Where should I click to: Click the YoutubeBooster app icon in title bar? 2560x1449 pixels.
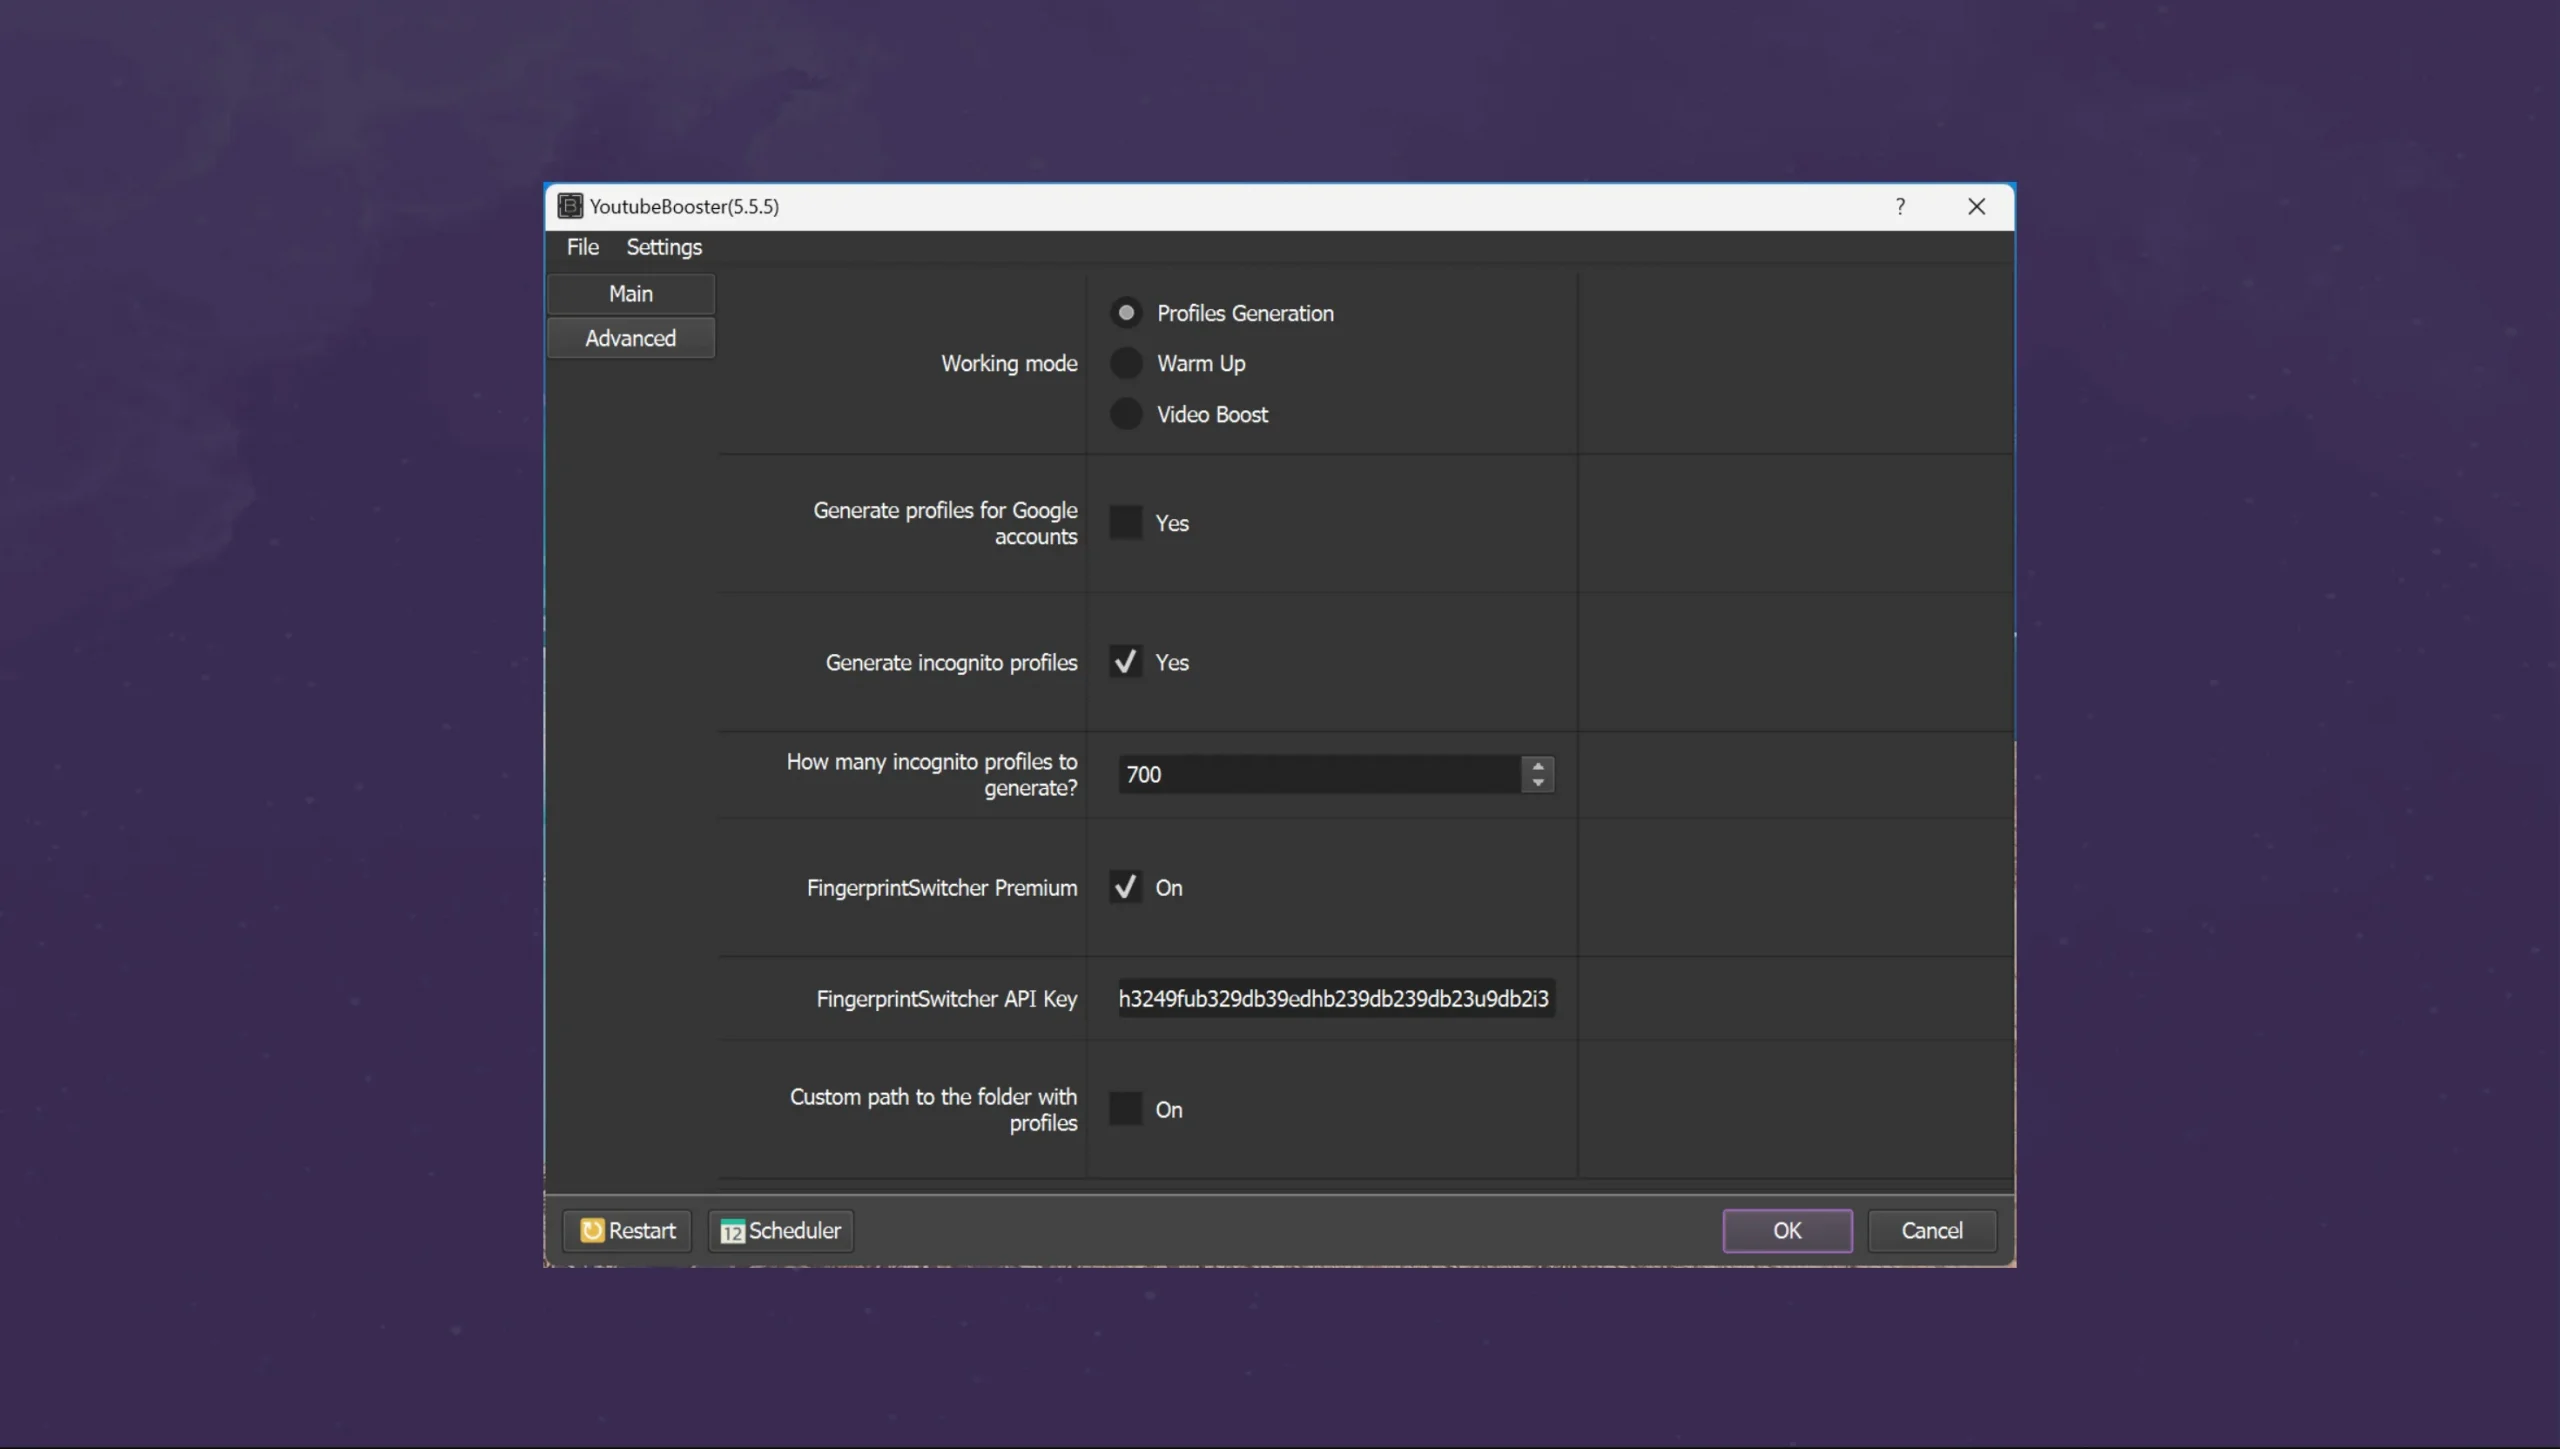(x=570, y=206)
